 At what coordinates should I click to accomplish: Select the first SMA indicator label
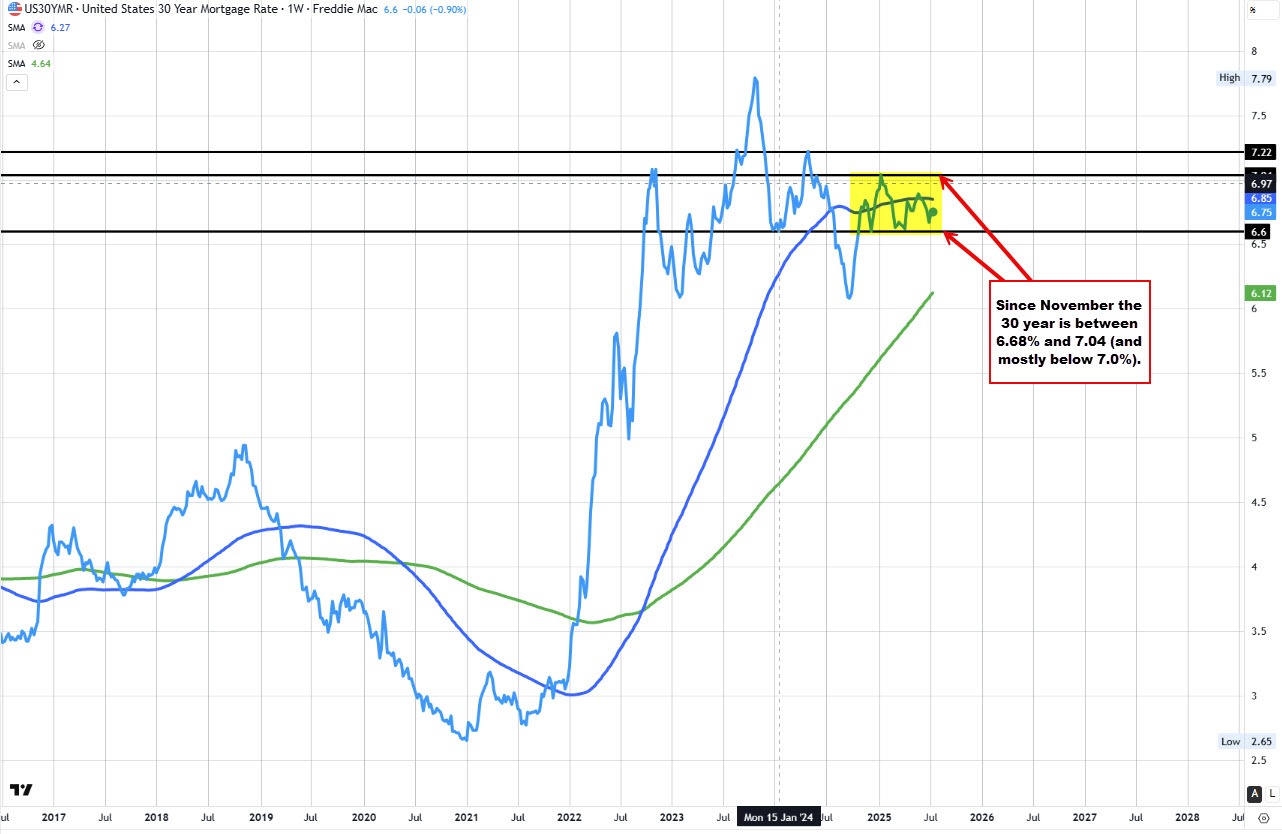[15, 27]
